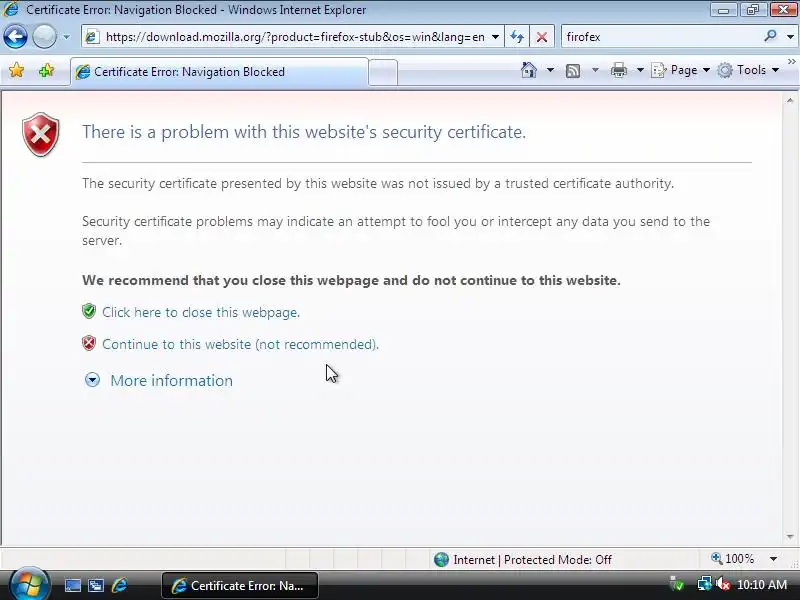Select Certificate Error taskbar button
The width and height of the screenshot is (800, 600).
(240, 585)
